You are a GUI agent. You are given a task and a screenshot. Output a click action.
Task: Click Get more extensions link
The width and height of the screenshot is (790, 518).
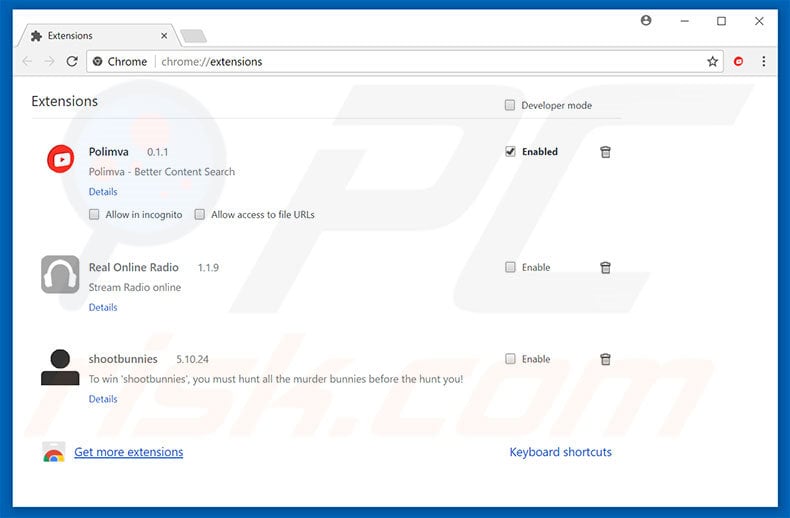pos(128,452)
